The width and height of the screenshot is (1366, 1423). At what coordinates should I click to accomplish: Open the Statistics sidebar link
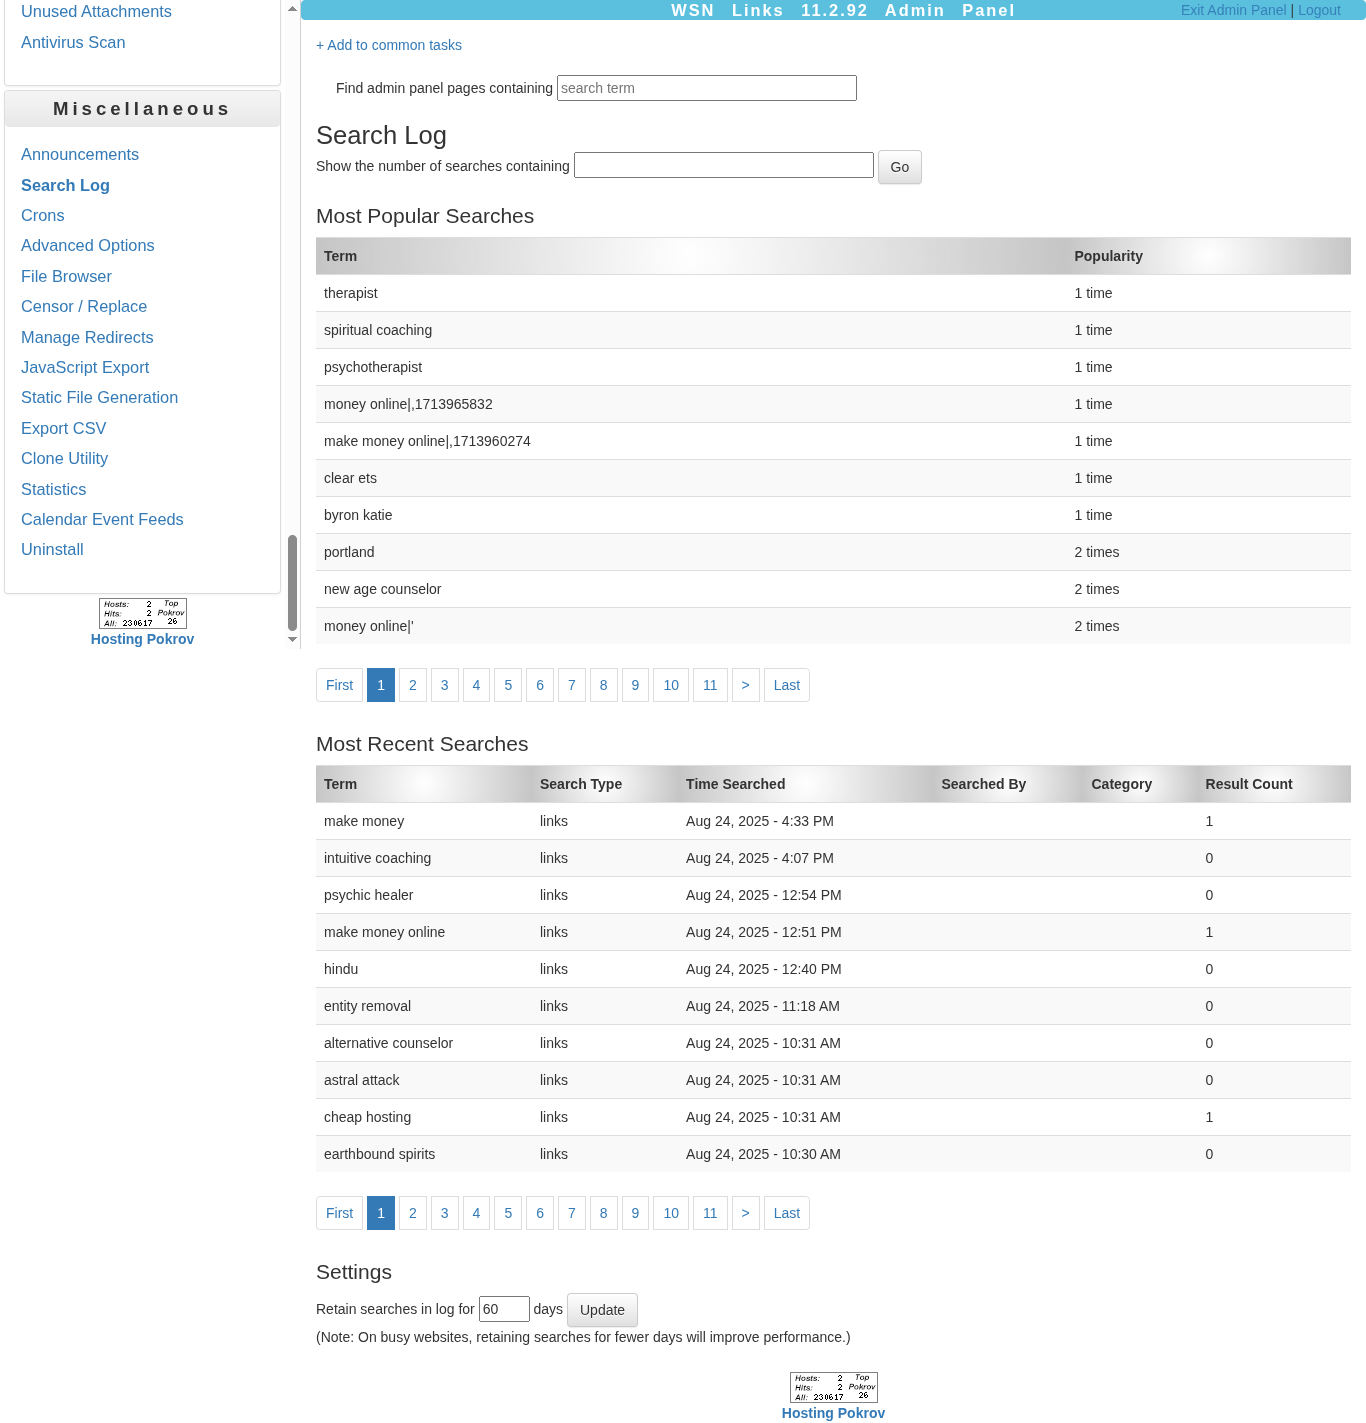coord(54,489)
